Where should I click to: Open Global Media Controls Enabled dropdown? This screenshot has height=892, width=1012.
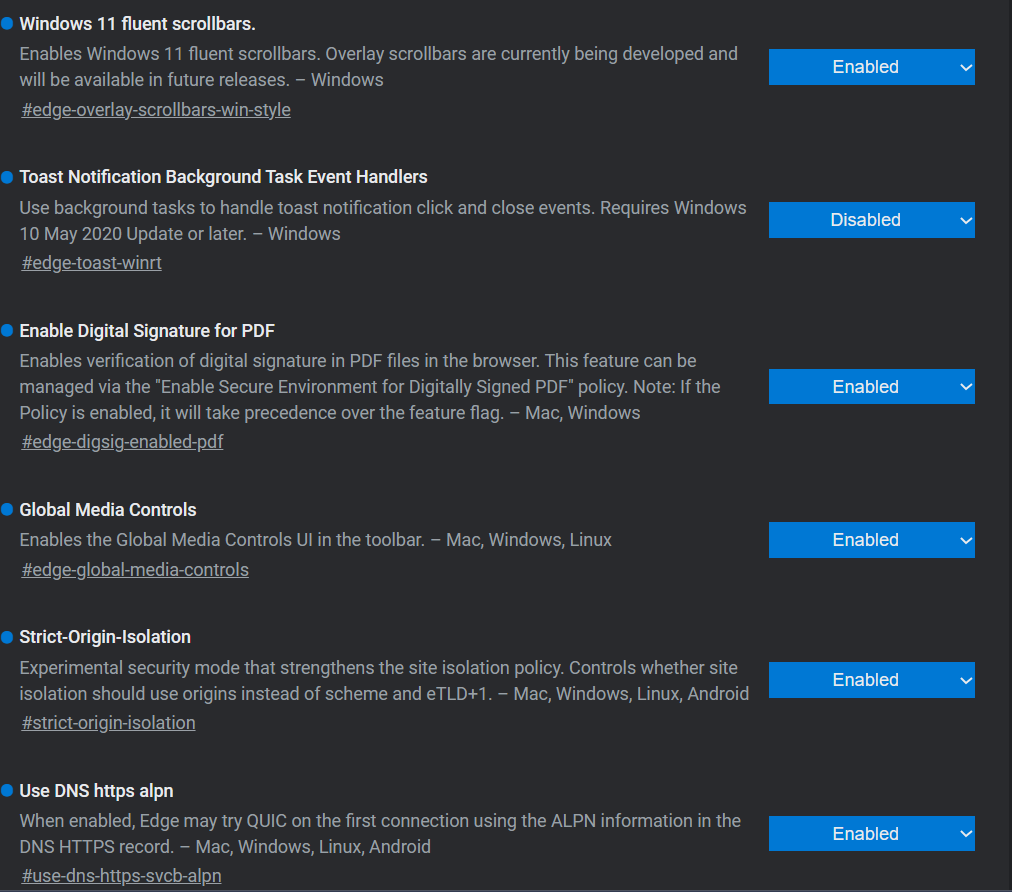pos(871,540)
